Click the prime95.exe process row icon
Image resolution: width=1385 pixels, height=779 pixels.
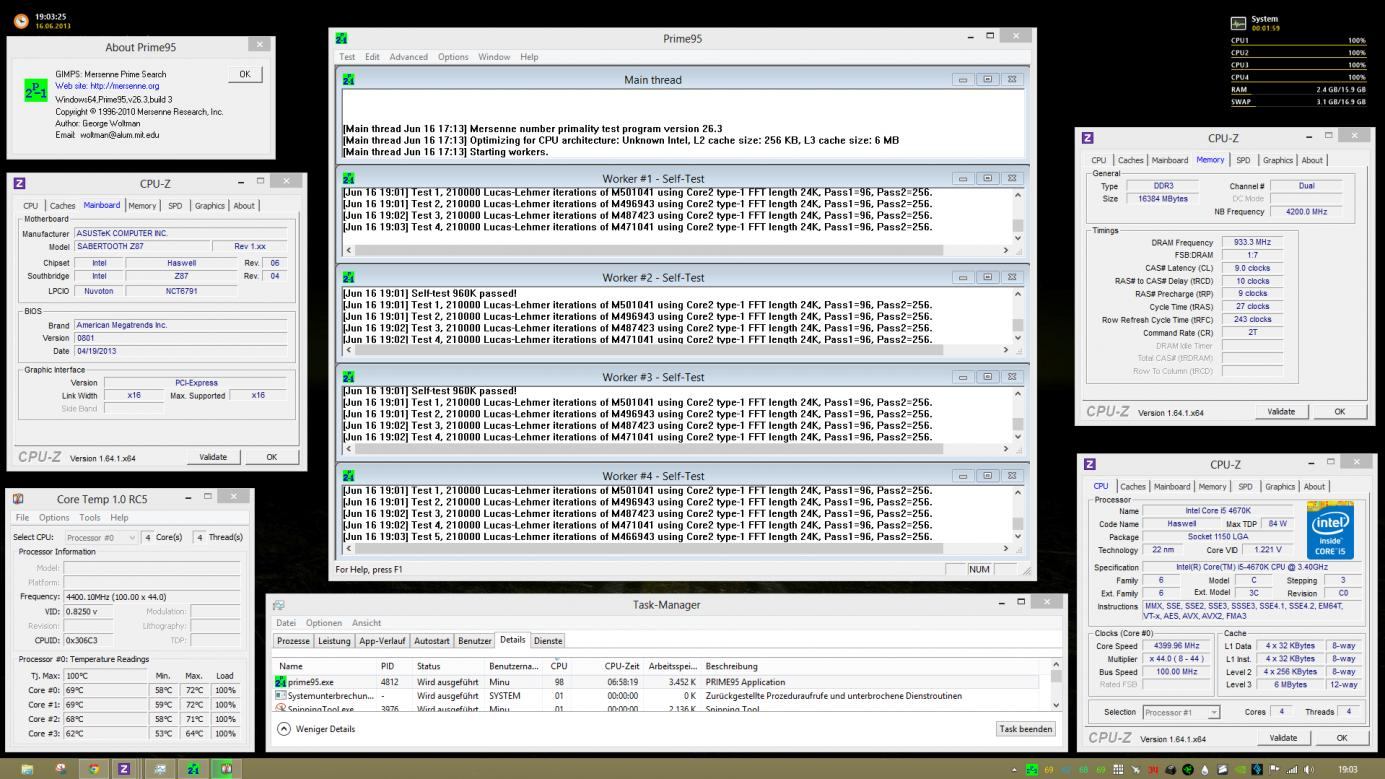pyautogui.click(x=281, y=681)
